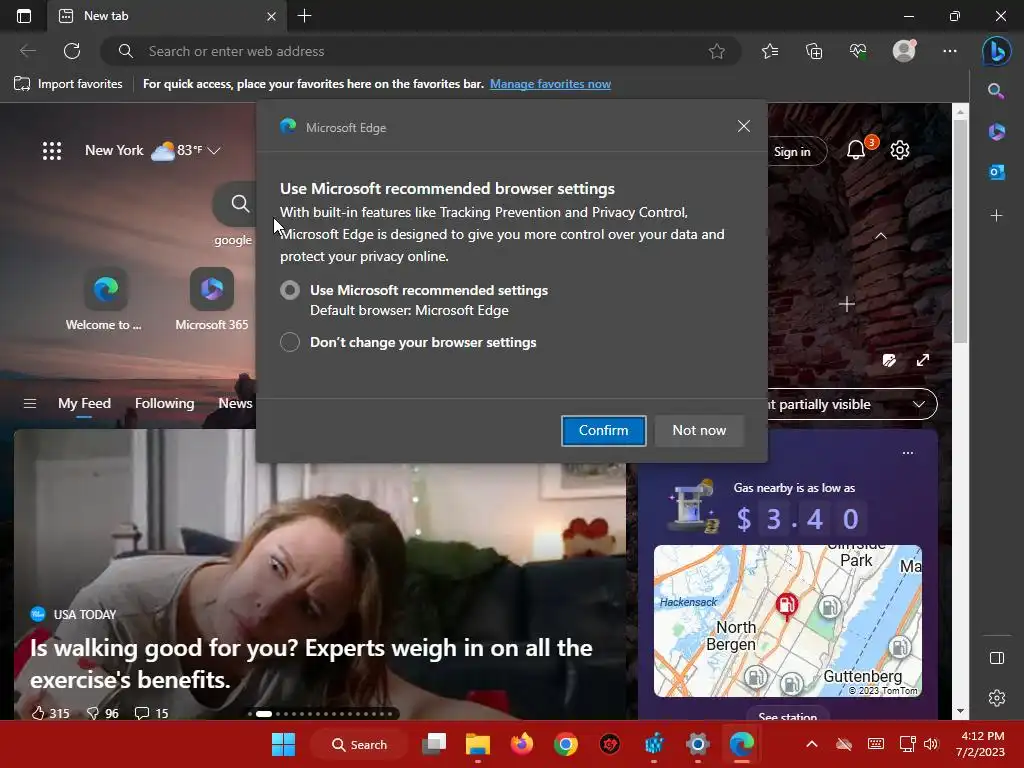The image size is (1024, 768).
Task: Open the taskbar clock and date
Action: click(980, 744)
